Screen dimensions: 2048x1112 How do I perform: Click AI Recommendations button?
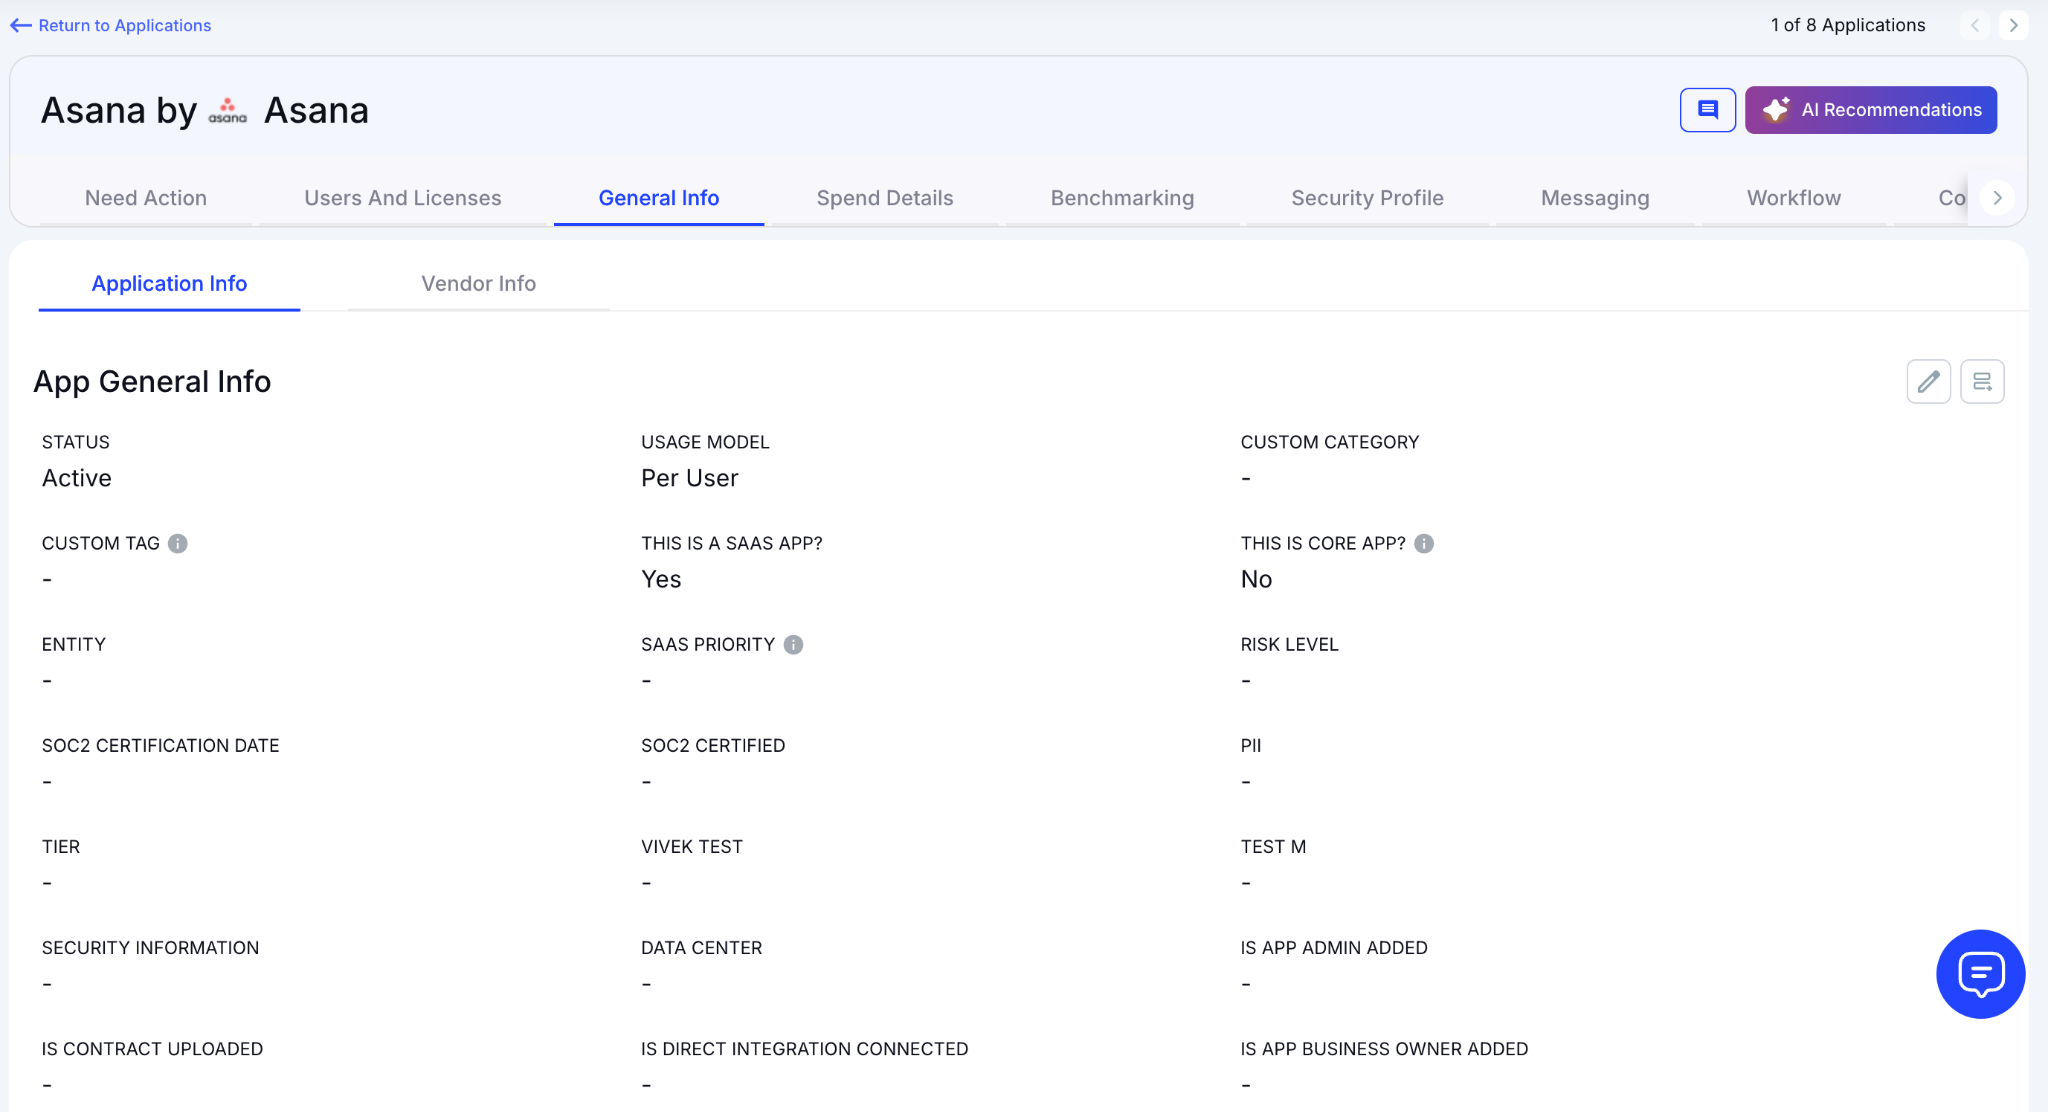[1871, 110]
